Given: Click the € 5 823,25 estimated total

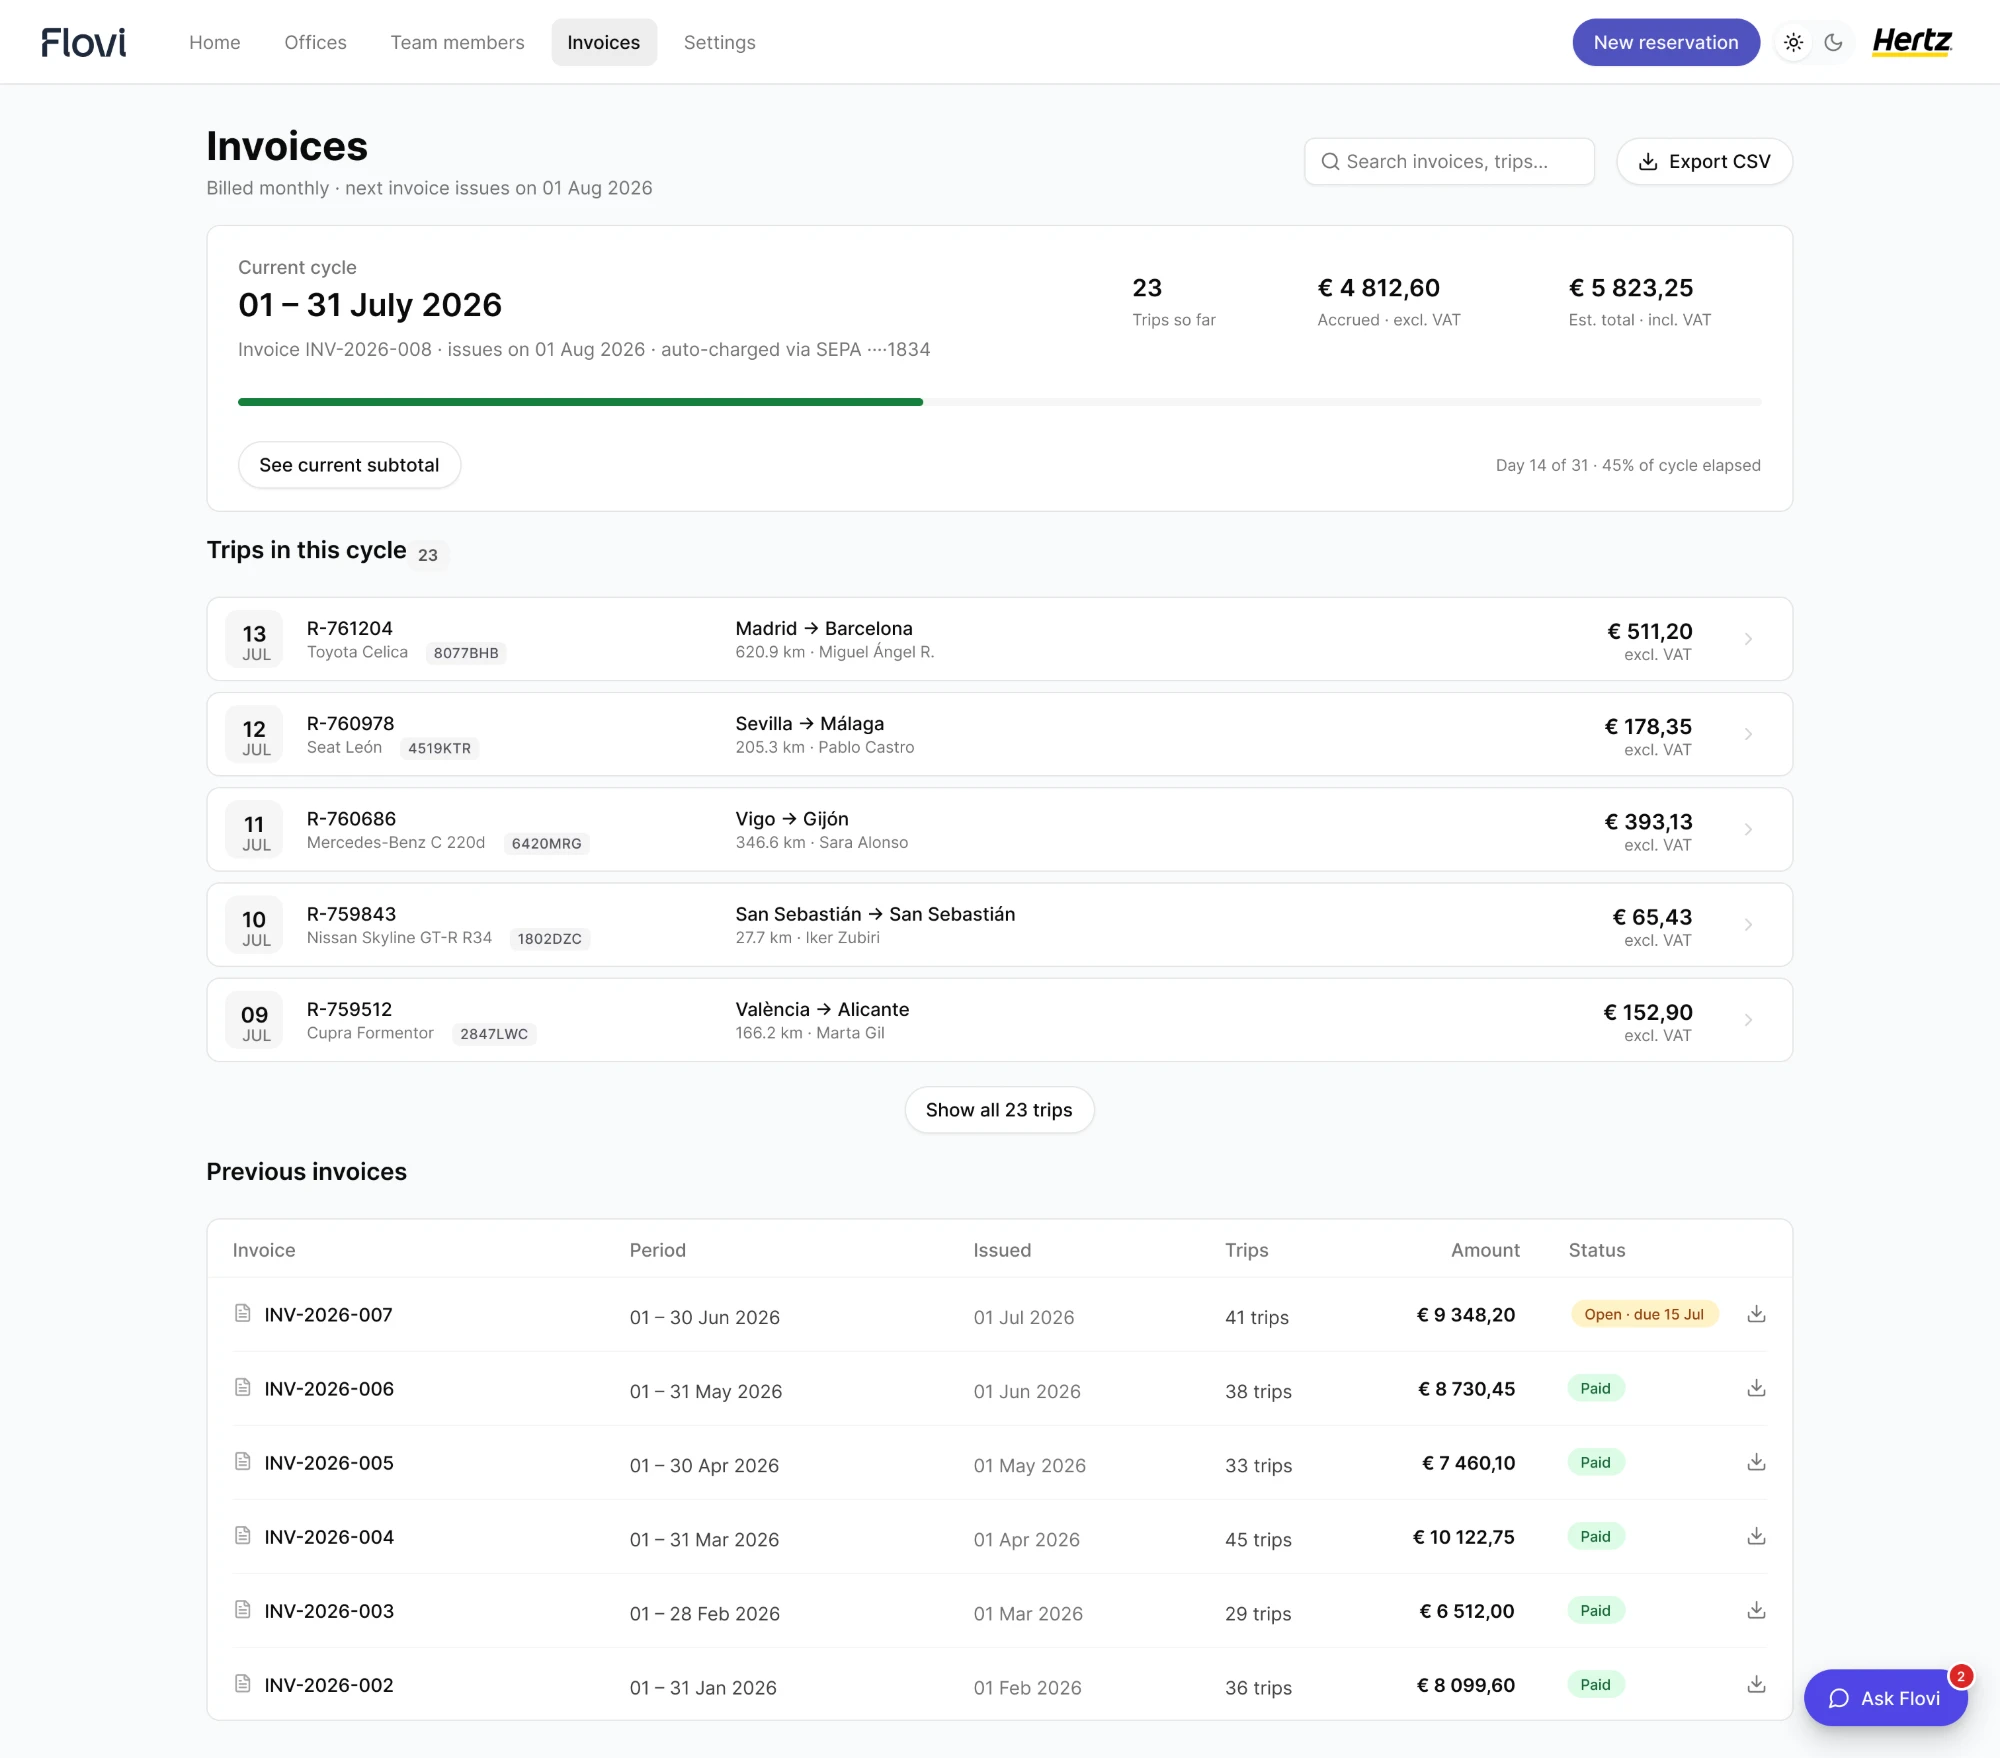Looking at the screenshot, I should pos(1631,288).
